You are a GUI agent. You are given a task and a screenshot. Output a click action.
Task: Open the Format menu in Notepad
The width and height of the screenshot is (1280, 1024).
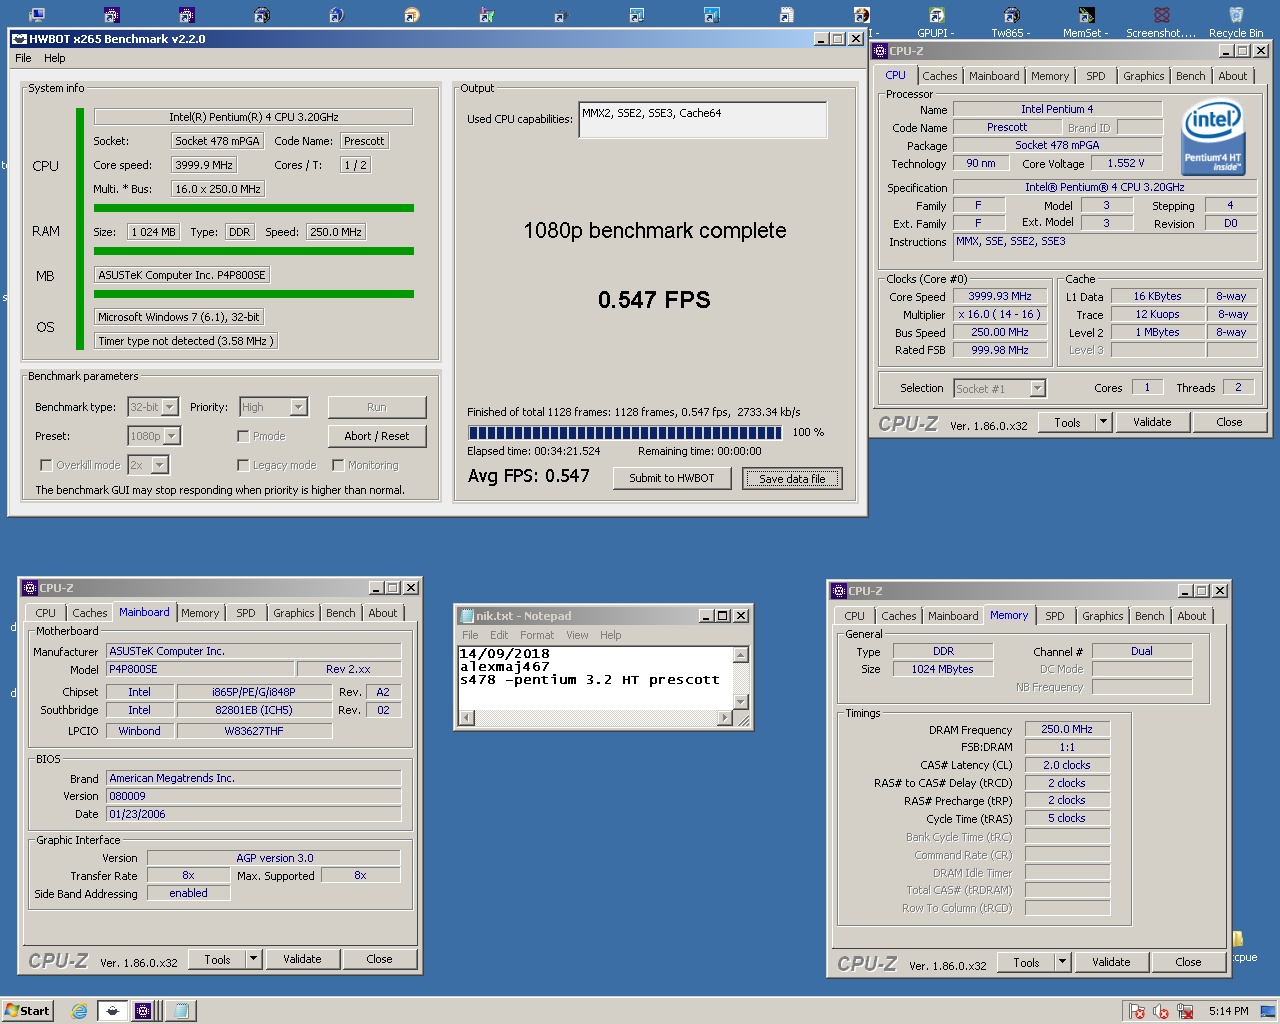(537, 635)
